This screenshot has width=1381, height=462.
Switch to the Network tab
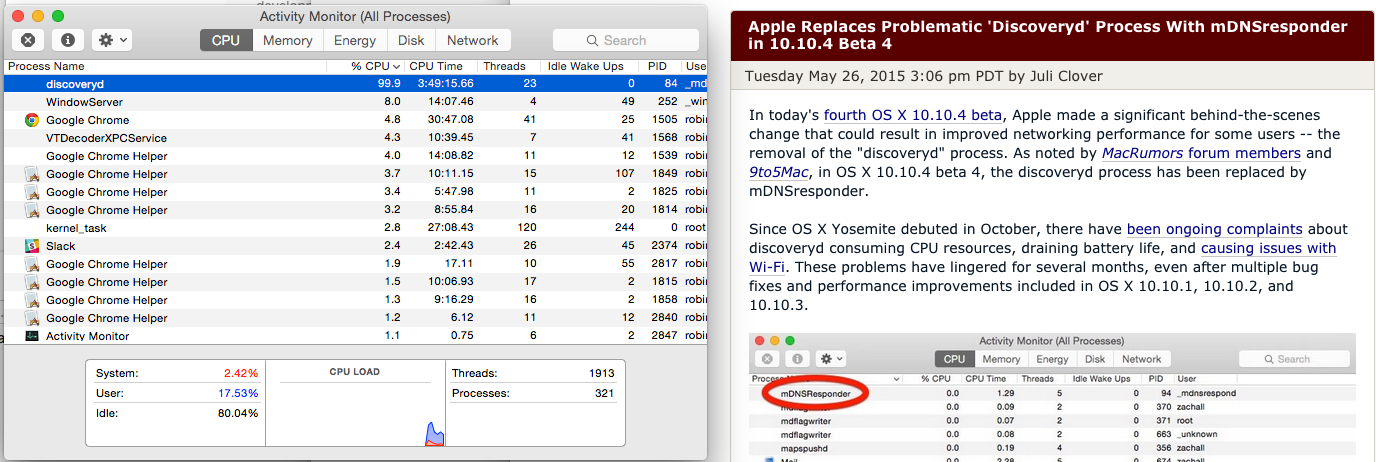[x=473, y=40]
